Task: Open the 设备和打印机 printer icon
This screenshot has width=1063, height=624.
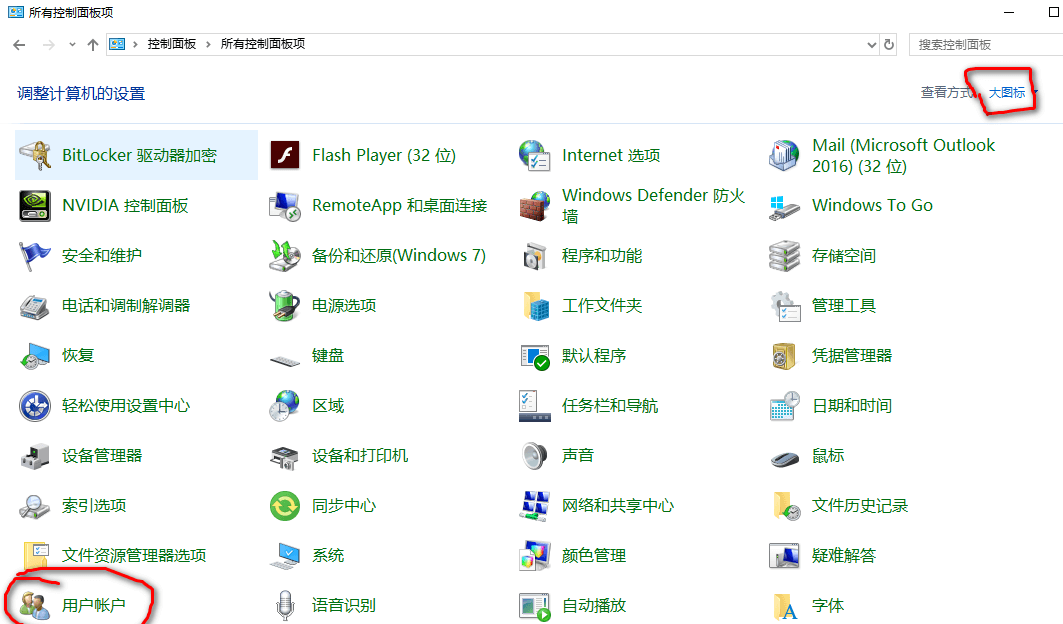Action: 285,456
